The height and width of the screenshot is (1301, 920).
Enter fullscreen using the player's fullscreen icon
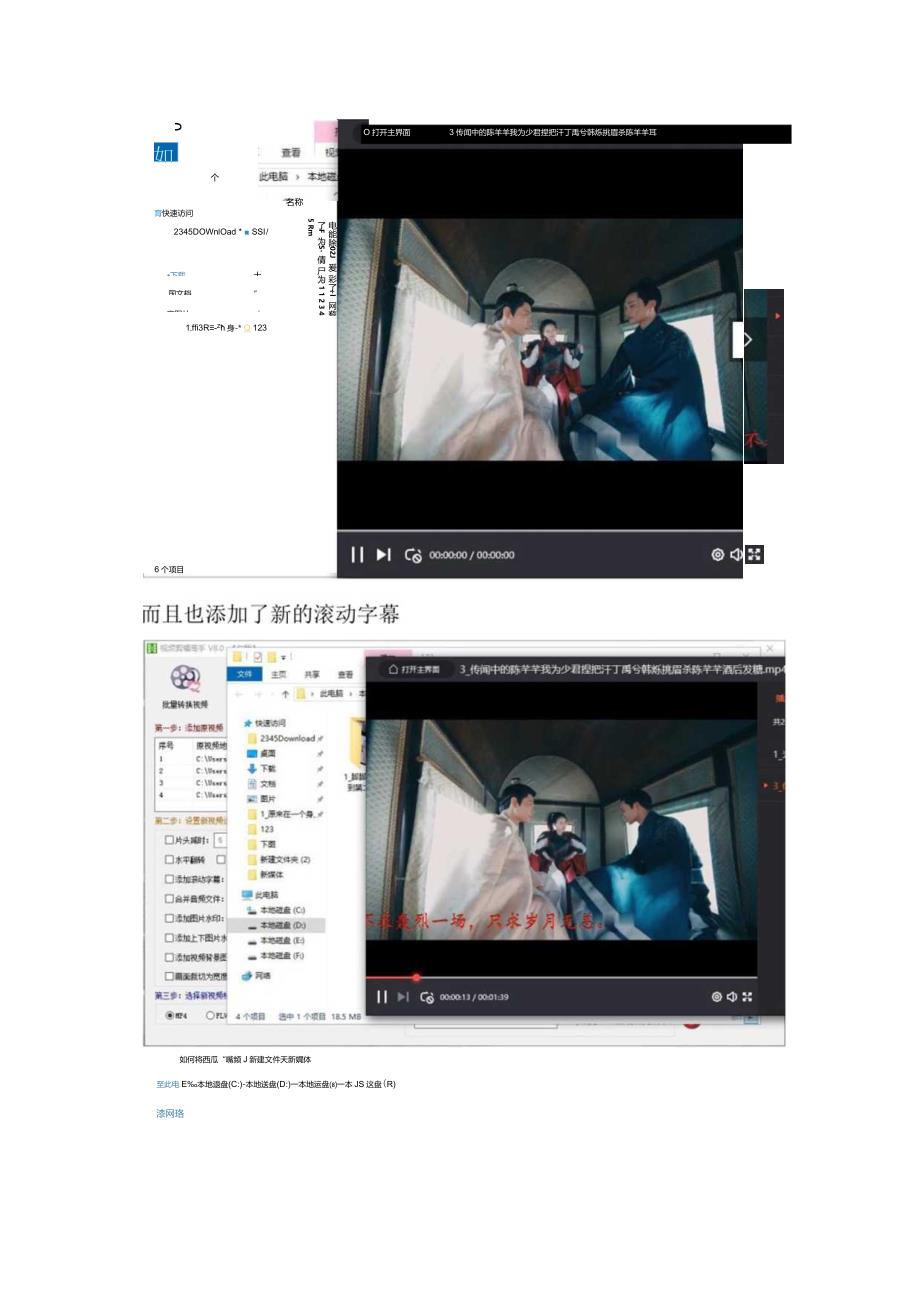(x=747, y=996)
